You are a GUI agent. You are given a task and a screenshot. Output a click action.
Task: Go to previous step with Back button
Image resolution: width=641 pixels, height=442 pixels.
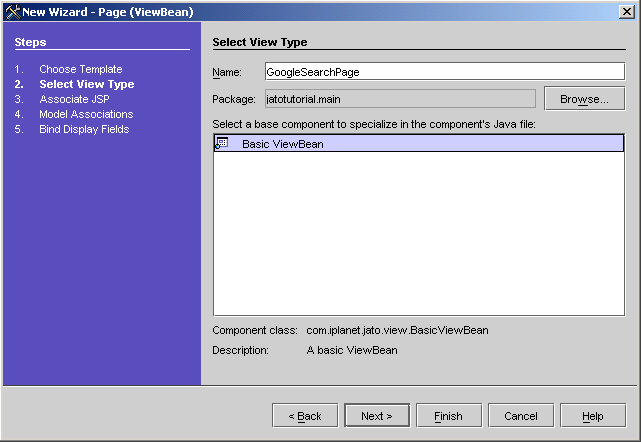305,416
